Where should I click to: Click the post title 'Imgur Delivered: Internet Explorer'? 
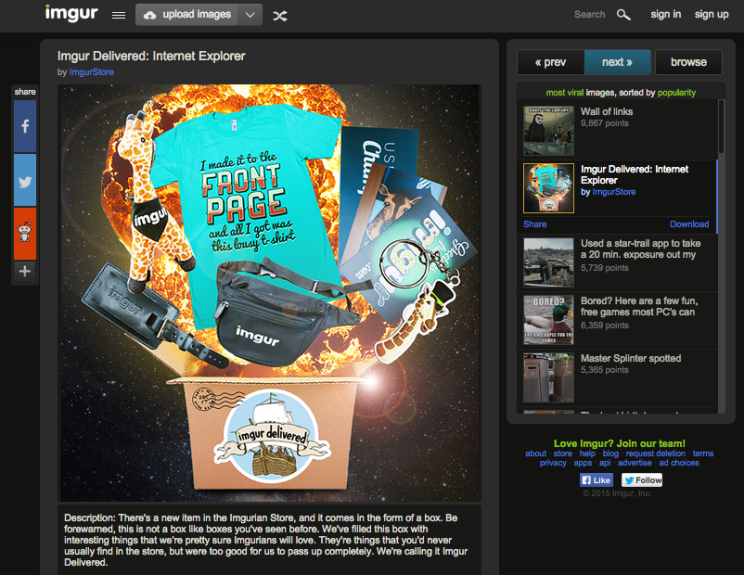pos(151,56)
